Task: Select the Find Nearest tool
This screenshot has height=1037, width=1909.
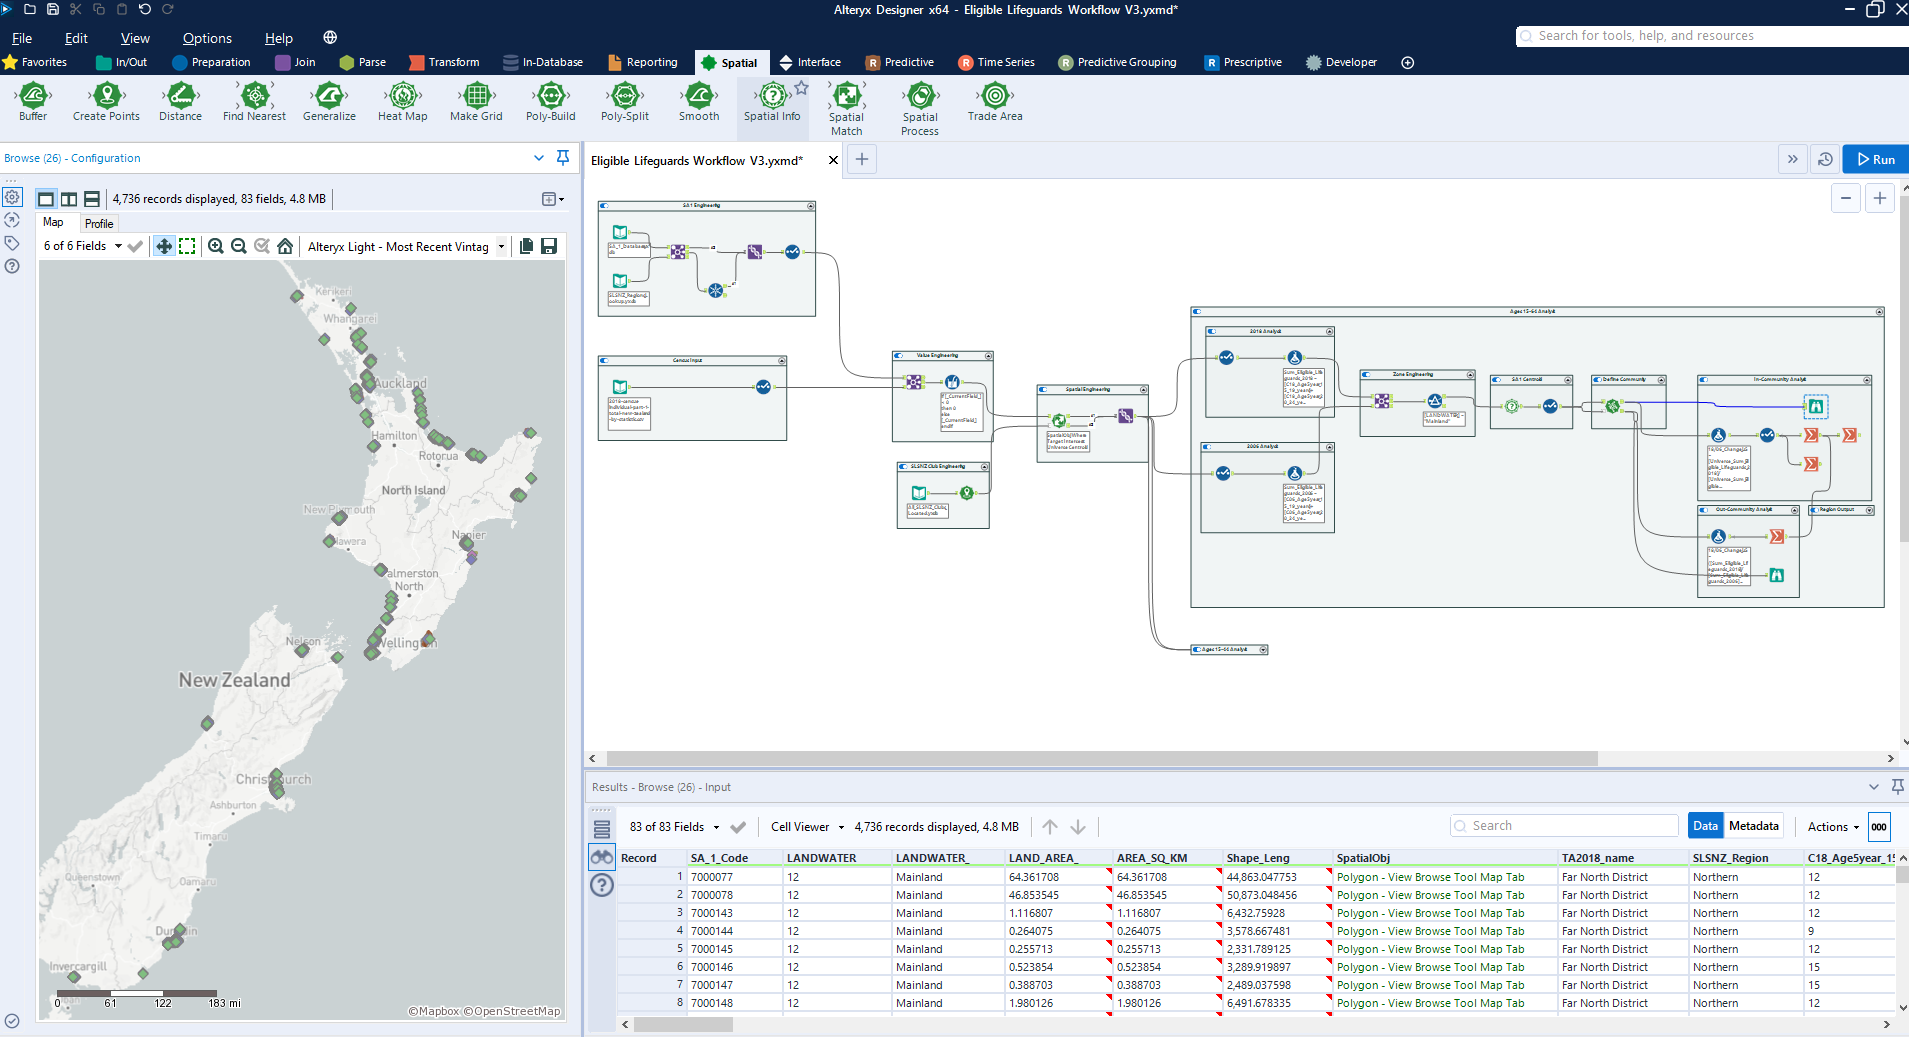Action: point(254,102)
